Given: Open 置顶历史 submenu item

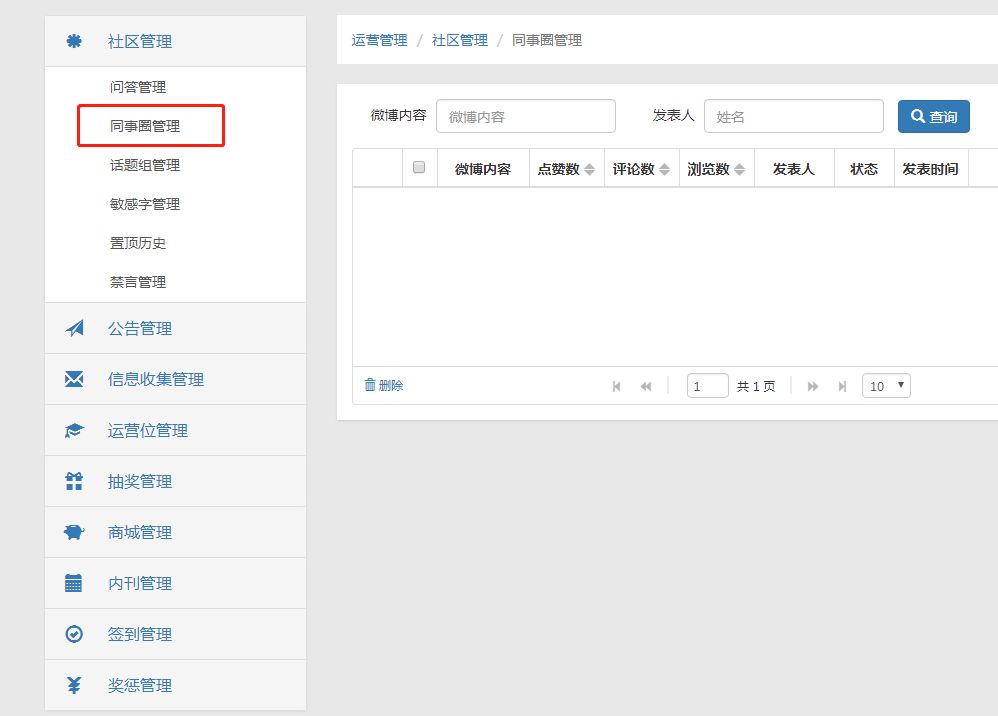Looking at the screenshot, I should coord(138,243).
